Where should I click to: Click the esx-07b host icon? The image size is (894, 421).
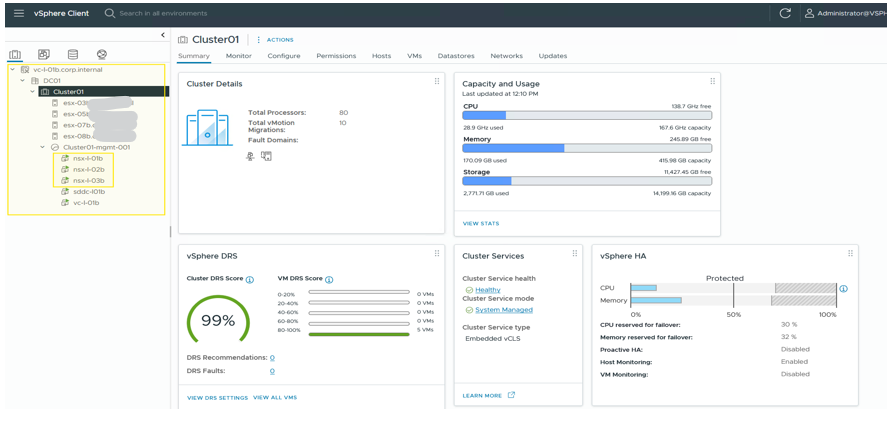tap(55, 125)
